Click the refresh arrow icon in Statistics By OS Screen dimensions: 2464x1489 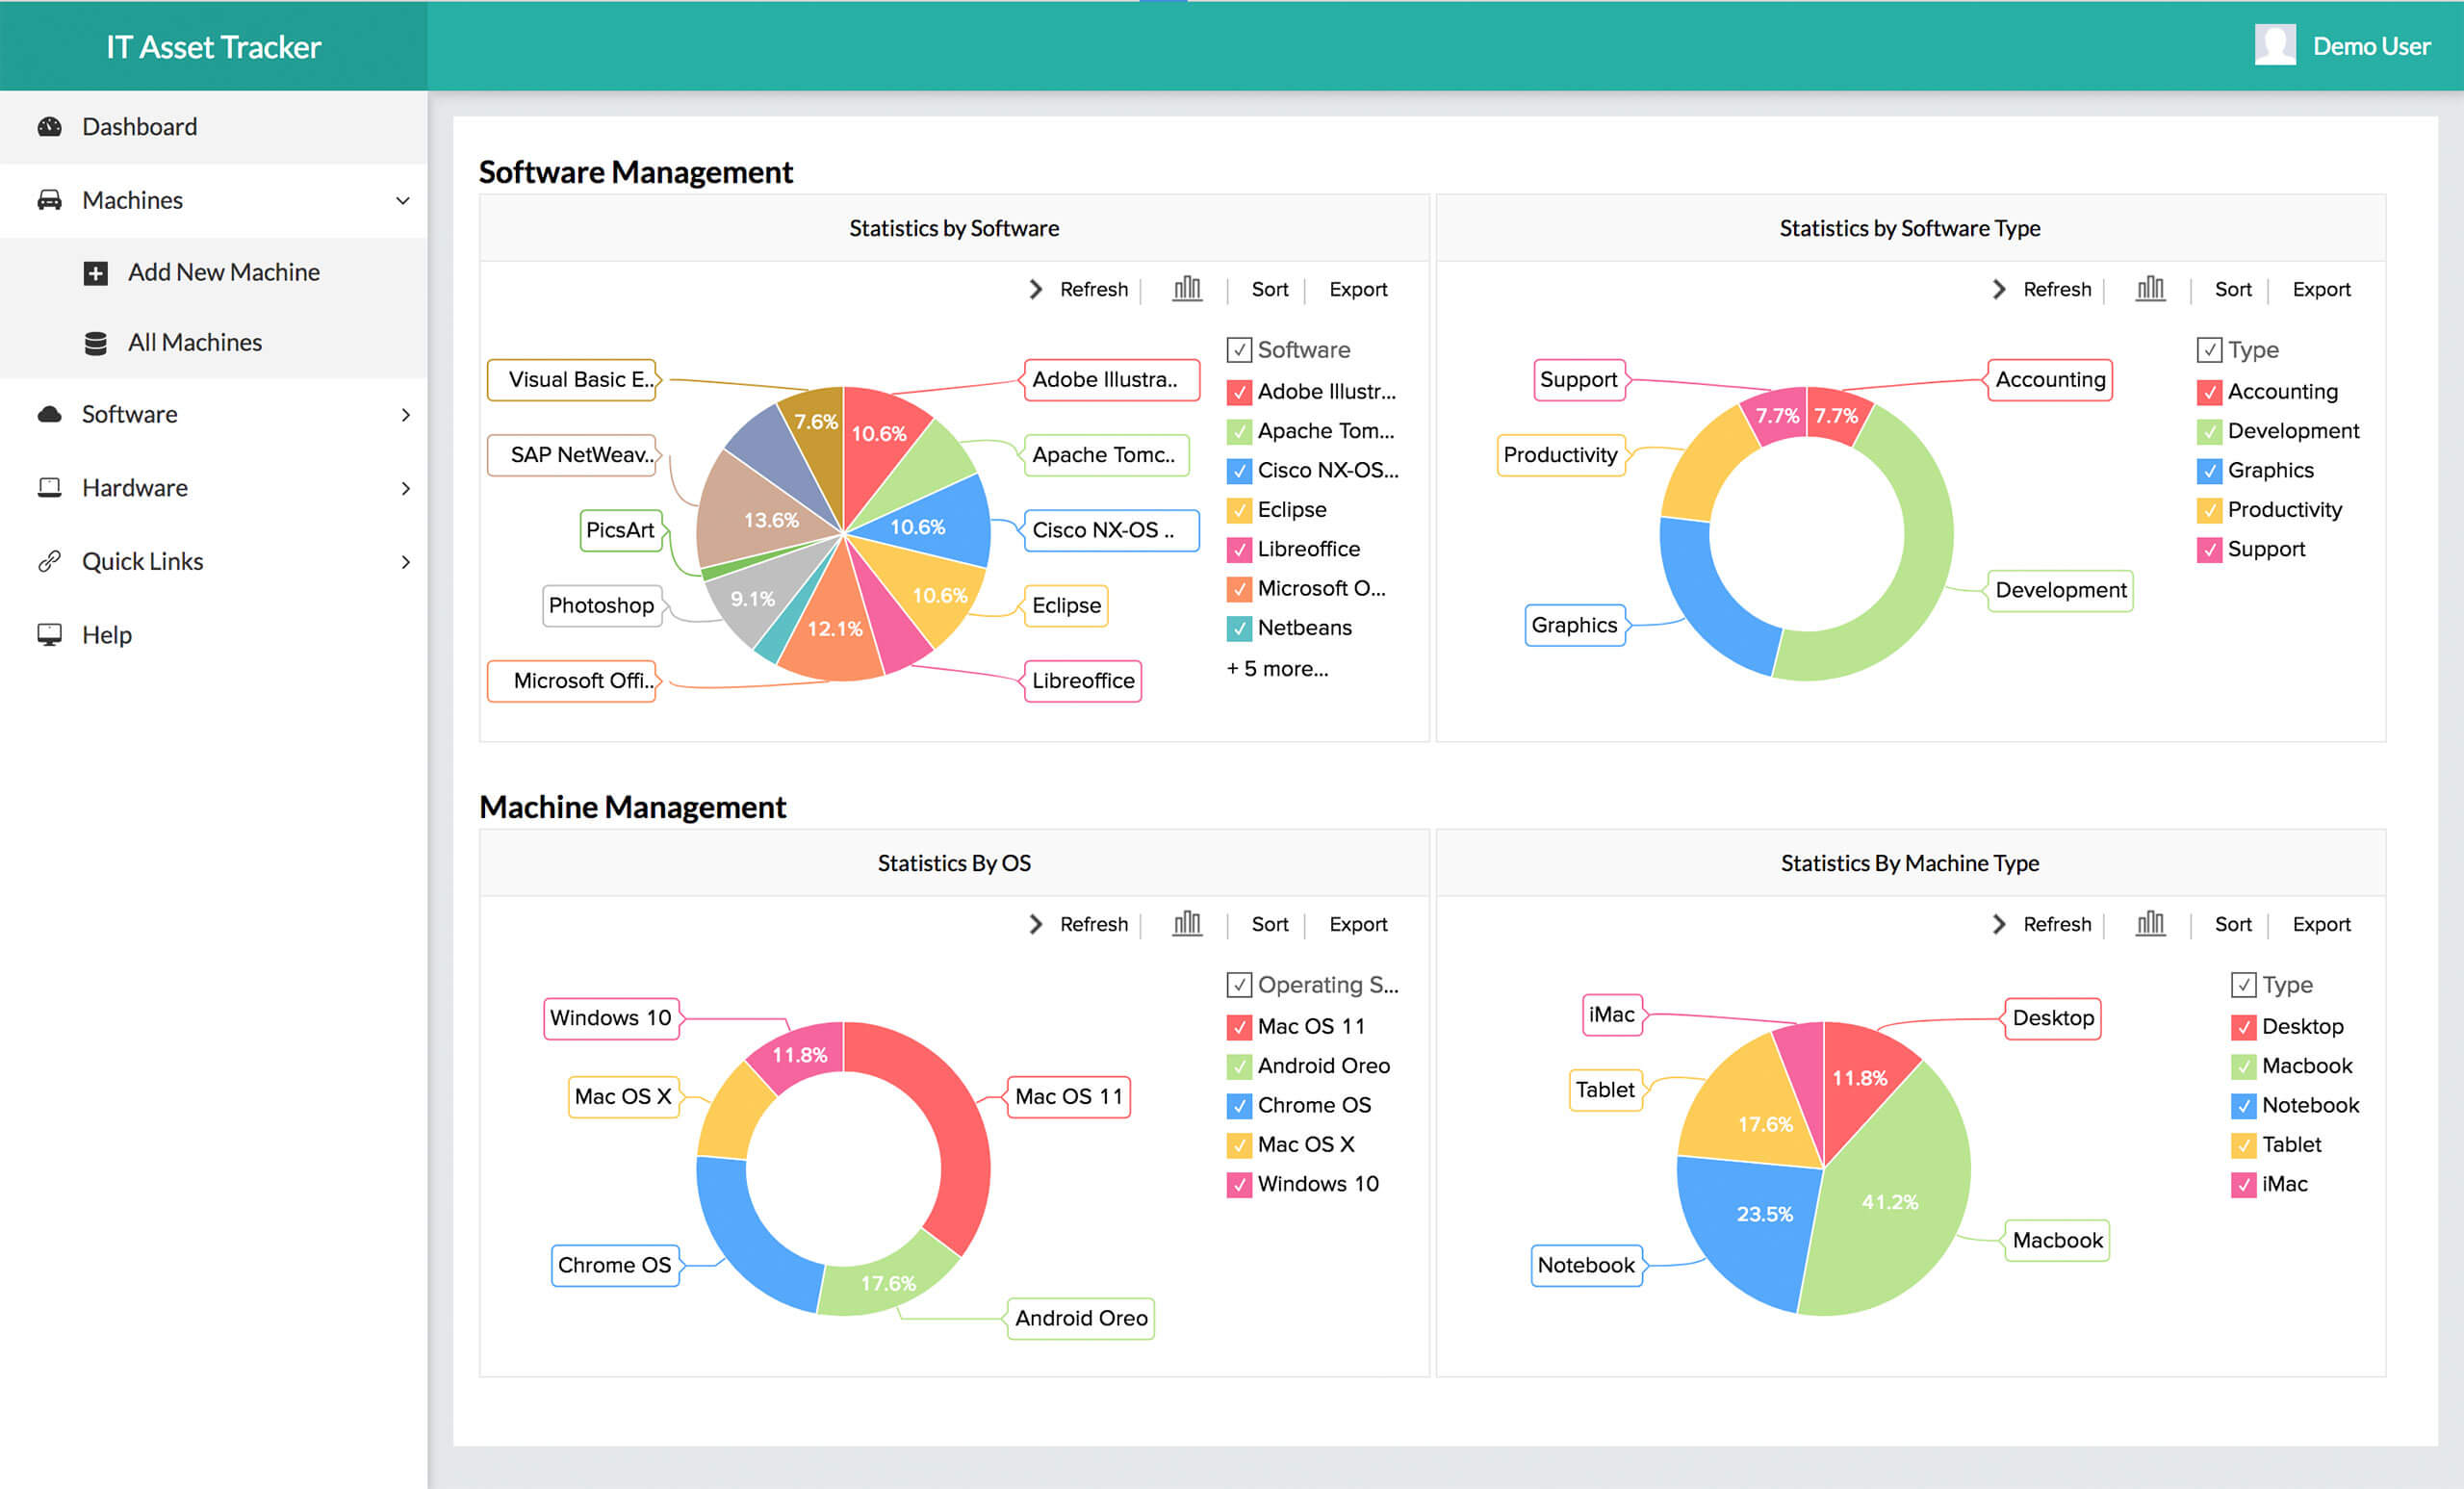pos(1035,924)
